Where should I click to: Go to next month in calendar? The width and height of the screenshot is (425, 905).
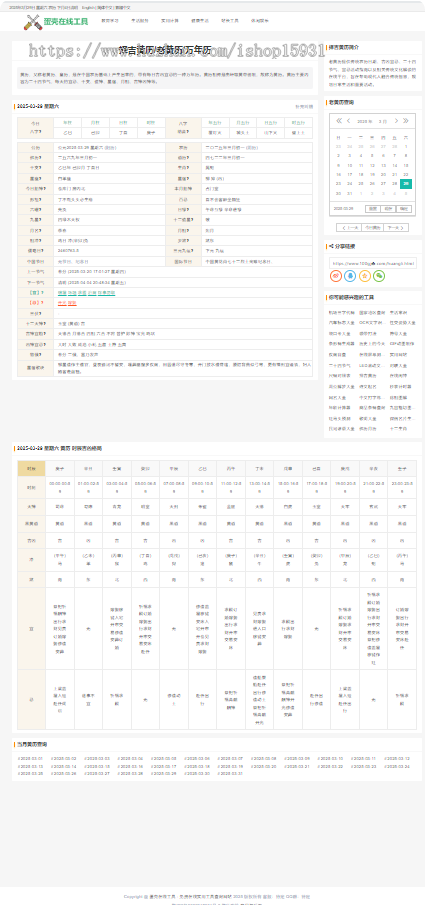396,121
